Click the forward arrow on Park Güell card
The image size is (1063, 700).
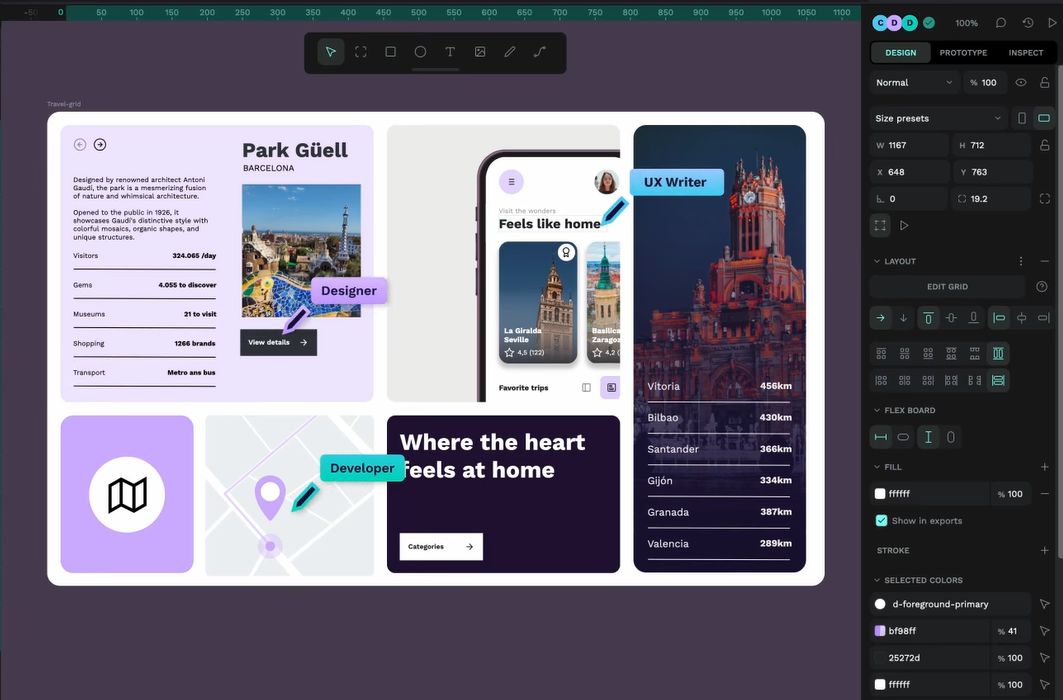[100, 144]
